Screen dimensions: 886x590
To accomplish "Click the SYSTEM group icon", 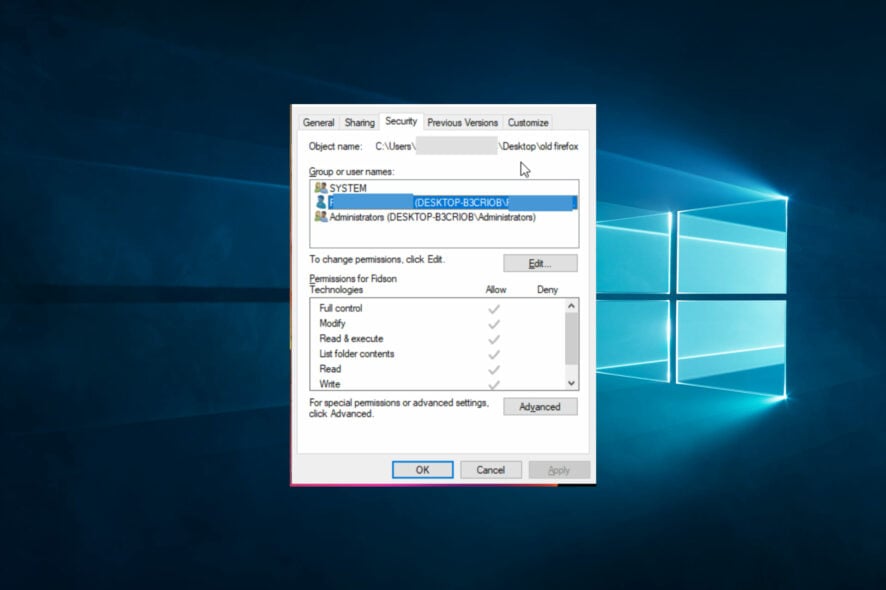I will click(x=321, y=188).
